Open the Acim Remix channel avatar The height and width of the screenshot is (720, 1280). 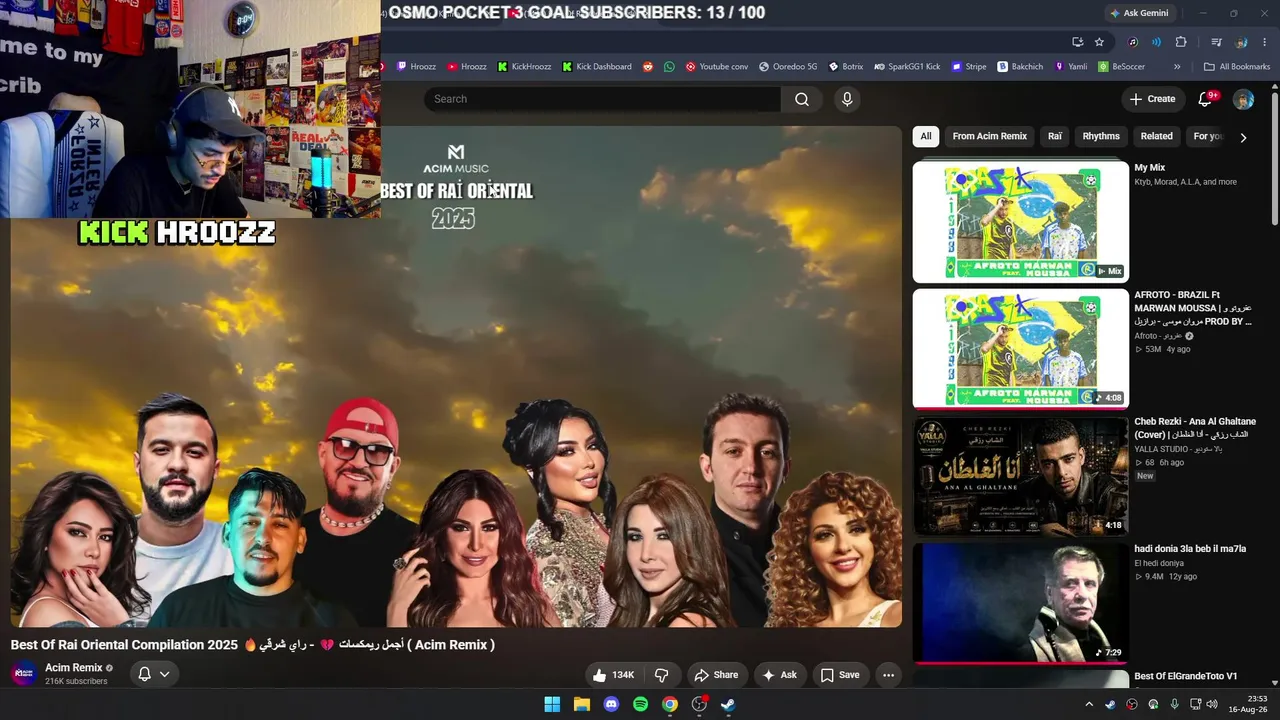(x=24, y=674)
